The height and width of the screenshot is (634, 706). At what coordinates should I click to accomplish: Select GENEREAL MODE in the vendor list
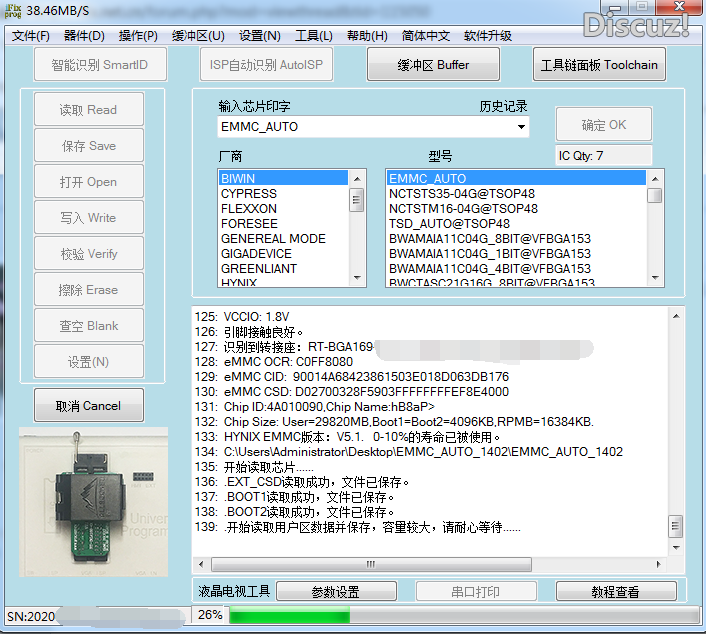pos(283,238)
